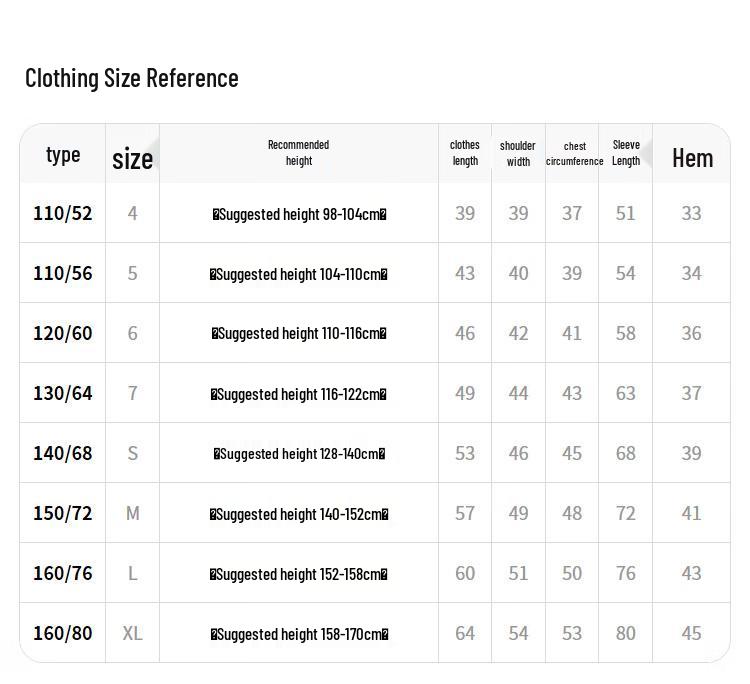This screenshot has width=750, height=684.
Task: Select size M cell
Action: 132,514
